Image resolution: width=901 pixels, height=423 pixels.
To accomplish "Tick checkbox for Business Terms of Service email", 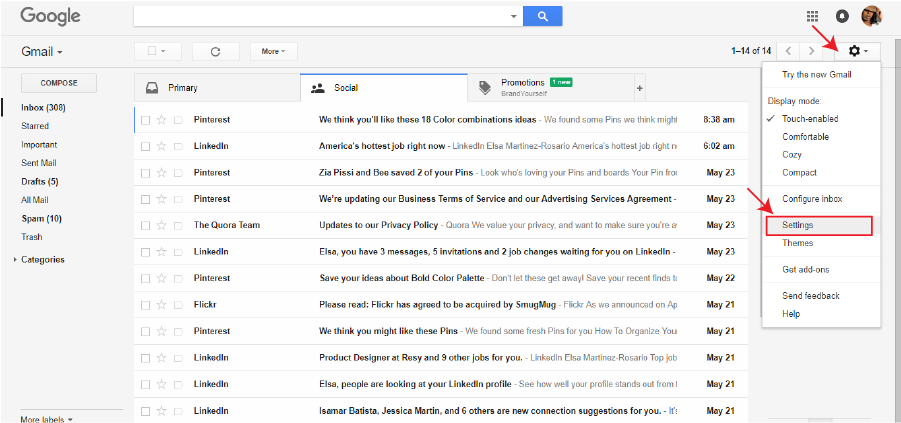I will [145, 199].
